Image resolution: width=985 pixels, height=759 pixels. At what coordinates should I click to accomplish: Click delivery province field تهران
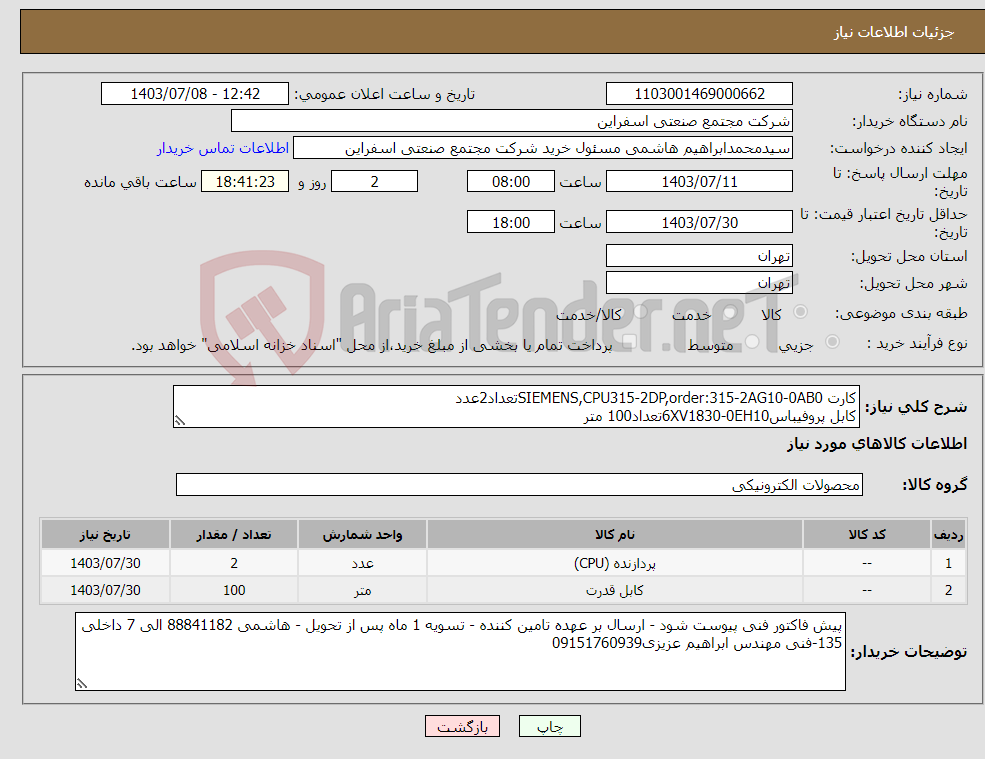point(699,256)
